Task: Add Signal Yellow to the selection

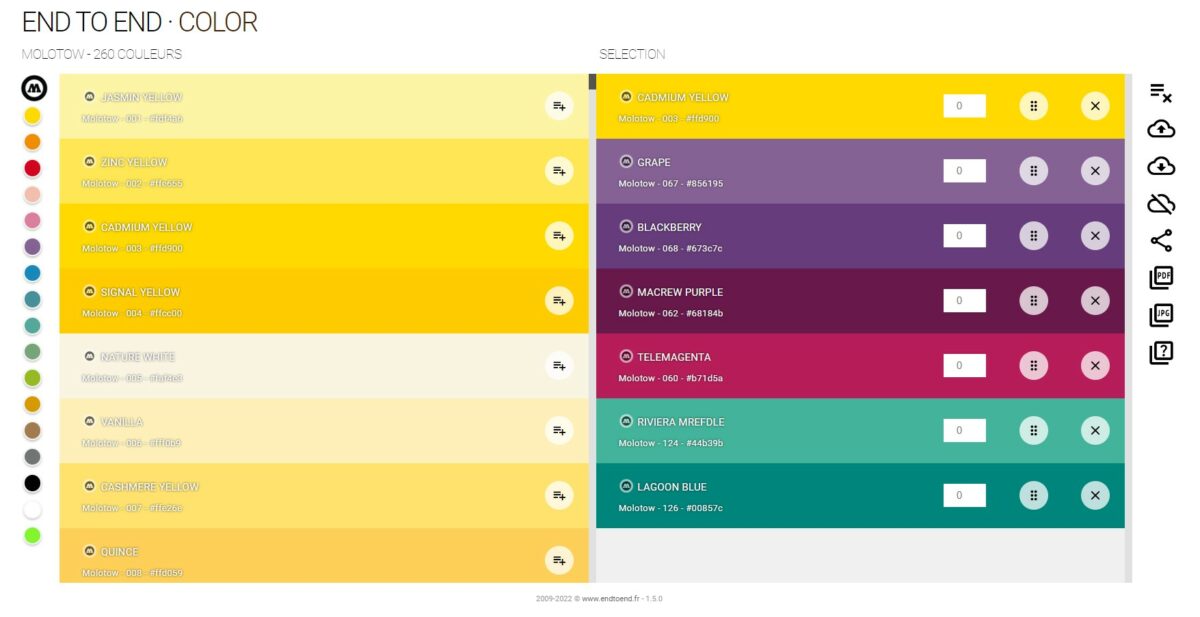Action: tap(559, 301)
